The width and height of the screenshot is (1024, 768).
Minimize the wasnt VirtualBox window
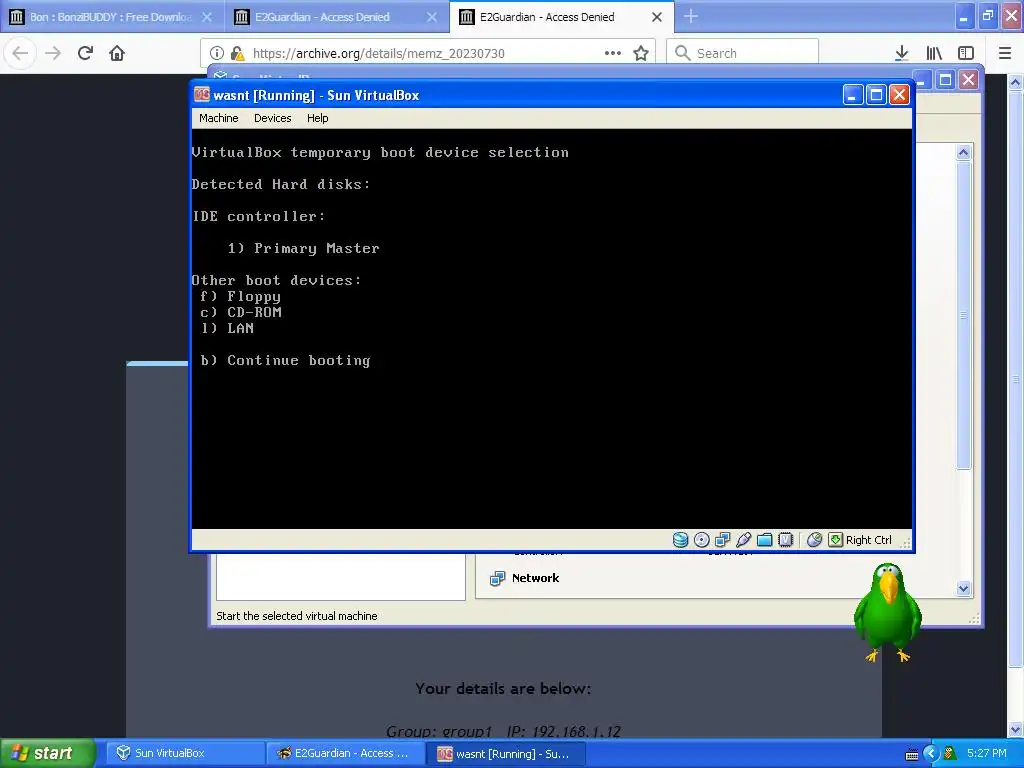click(852, 95)
